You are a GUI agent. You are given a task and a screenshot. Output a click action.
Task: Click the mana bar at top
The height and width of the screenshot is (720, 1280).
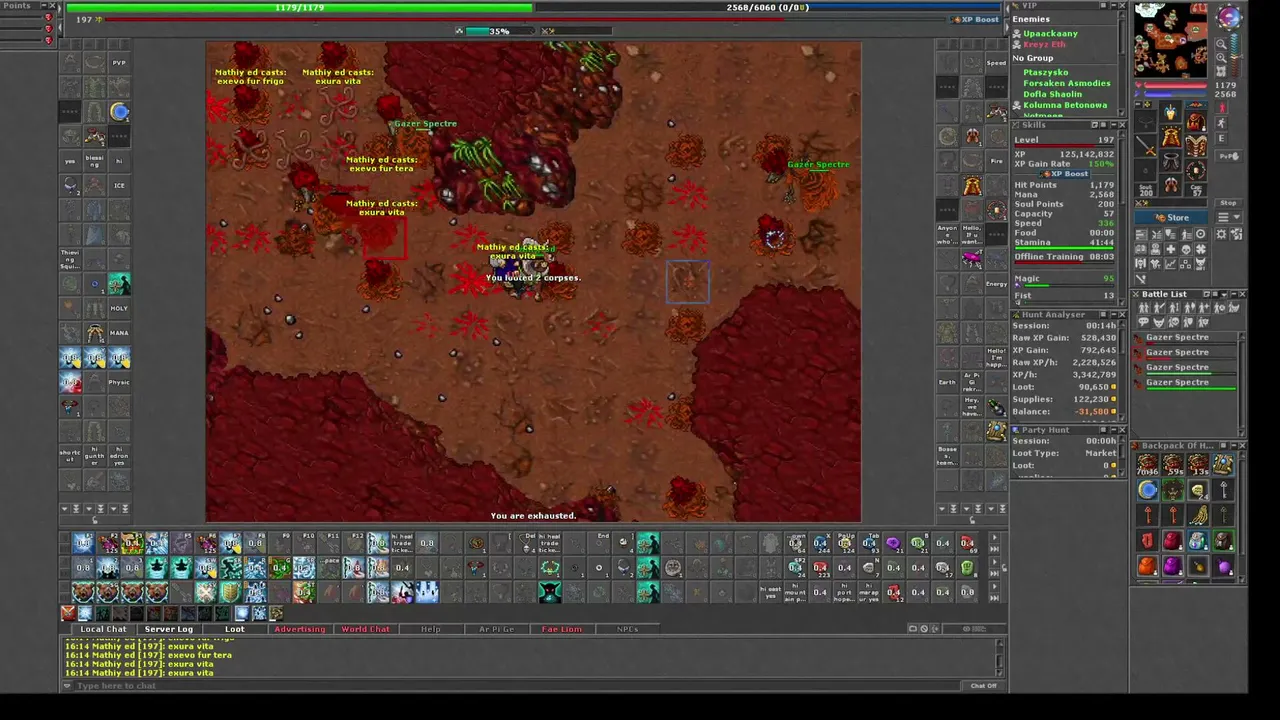(x=768, y=8)
